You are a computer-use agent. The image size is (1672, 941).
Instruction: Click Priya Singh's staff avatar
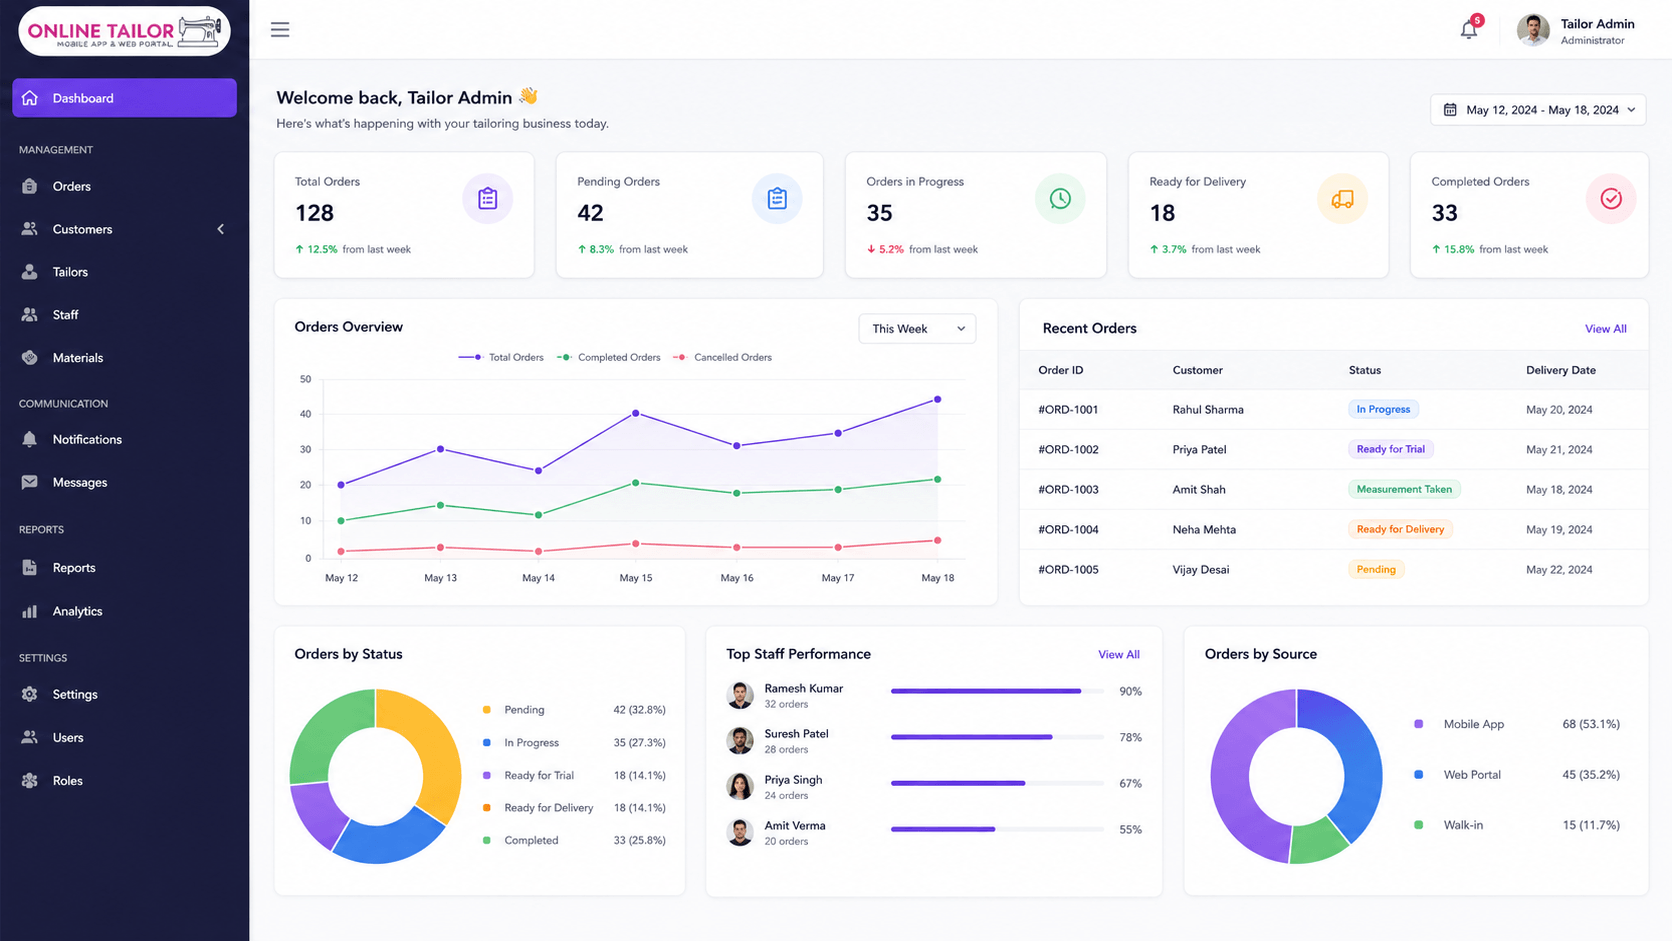click(740, 787)
